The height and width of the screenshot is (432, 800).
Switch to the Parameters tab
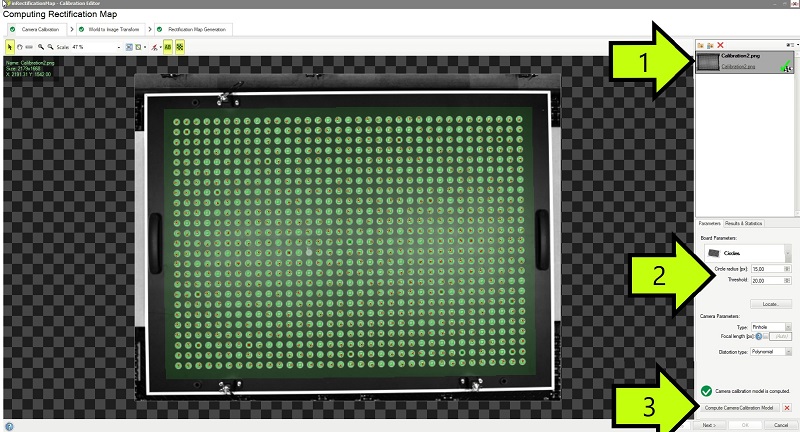click(x=709, y=223)
